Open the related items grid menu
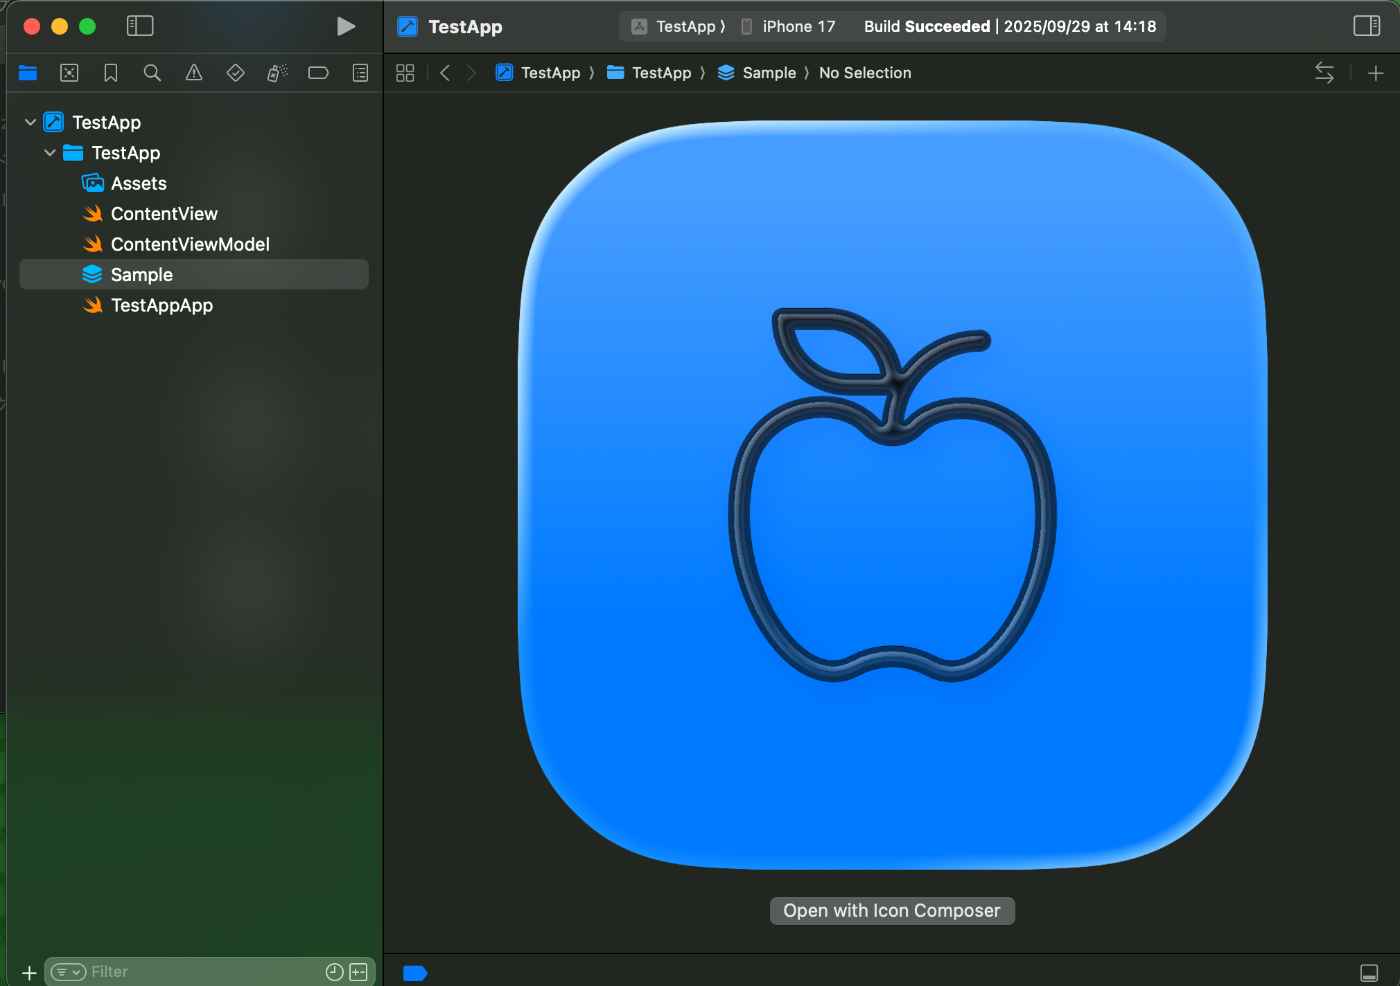The image size is (1400, 986). pyautogui.click(x=405, y=73)
